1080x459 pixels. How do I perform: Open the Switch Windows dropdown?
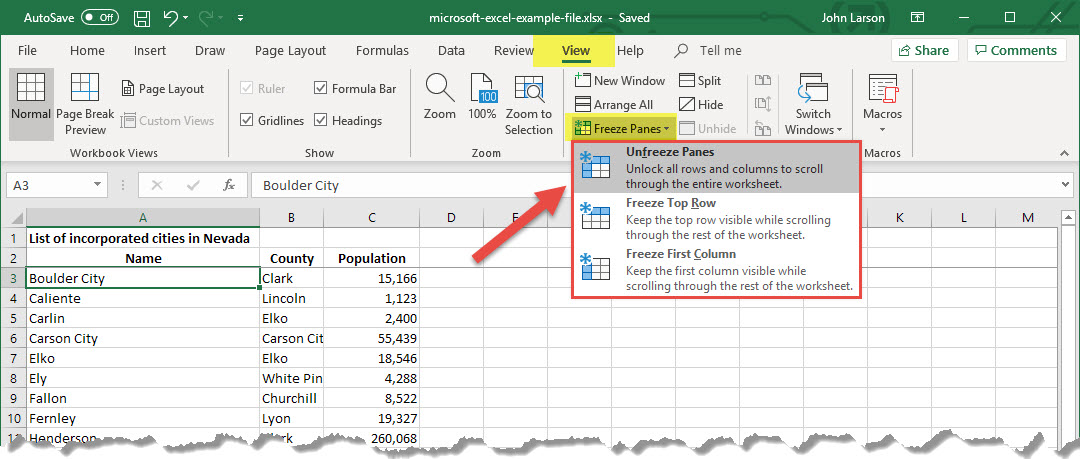click(813, 106)
